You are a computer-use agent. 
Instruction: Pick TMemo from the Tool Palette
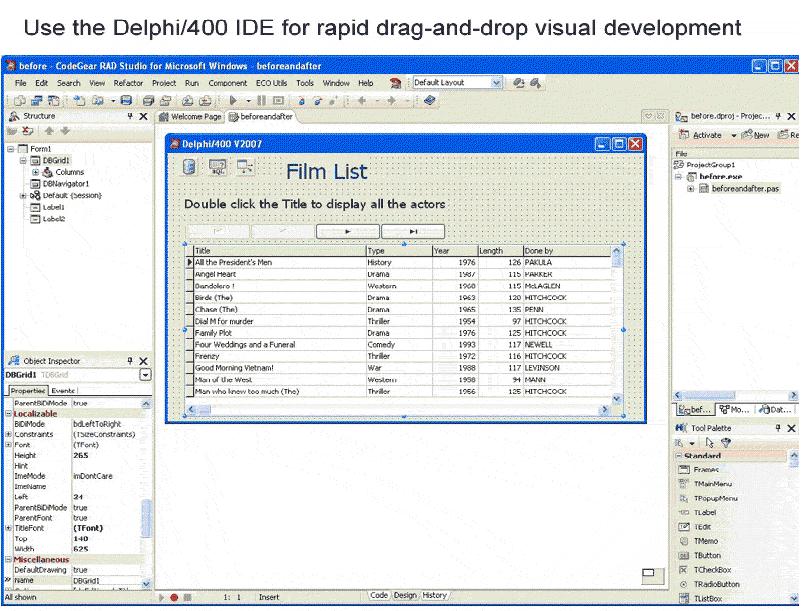(705, 541)
